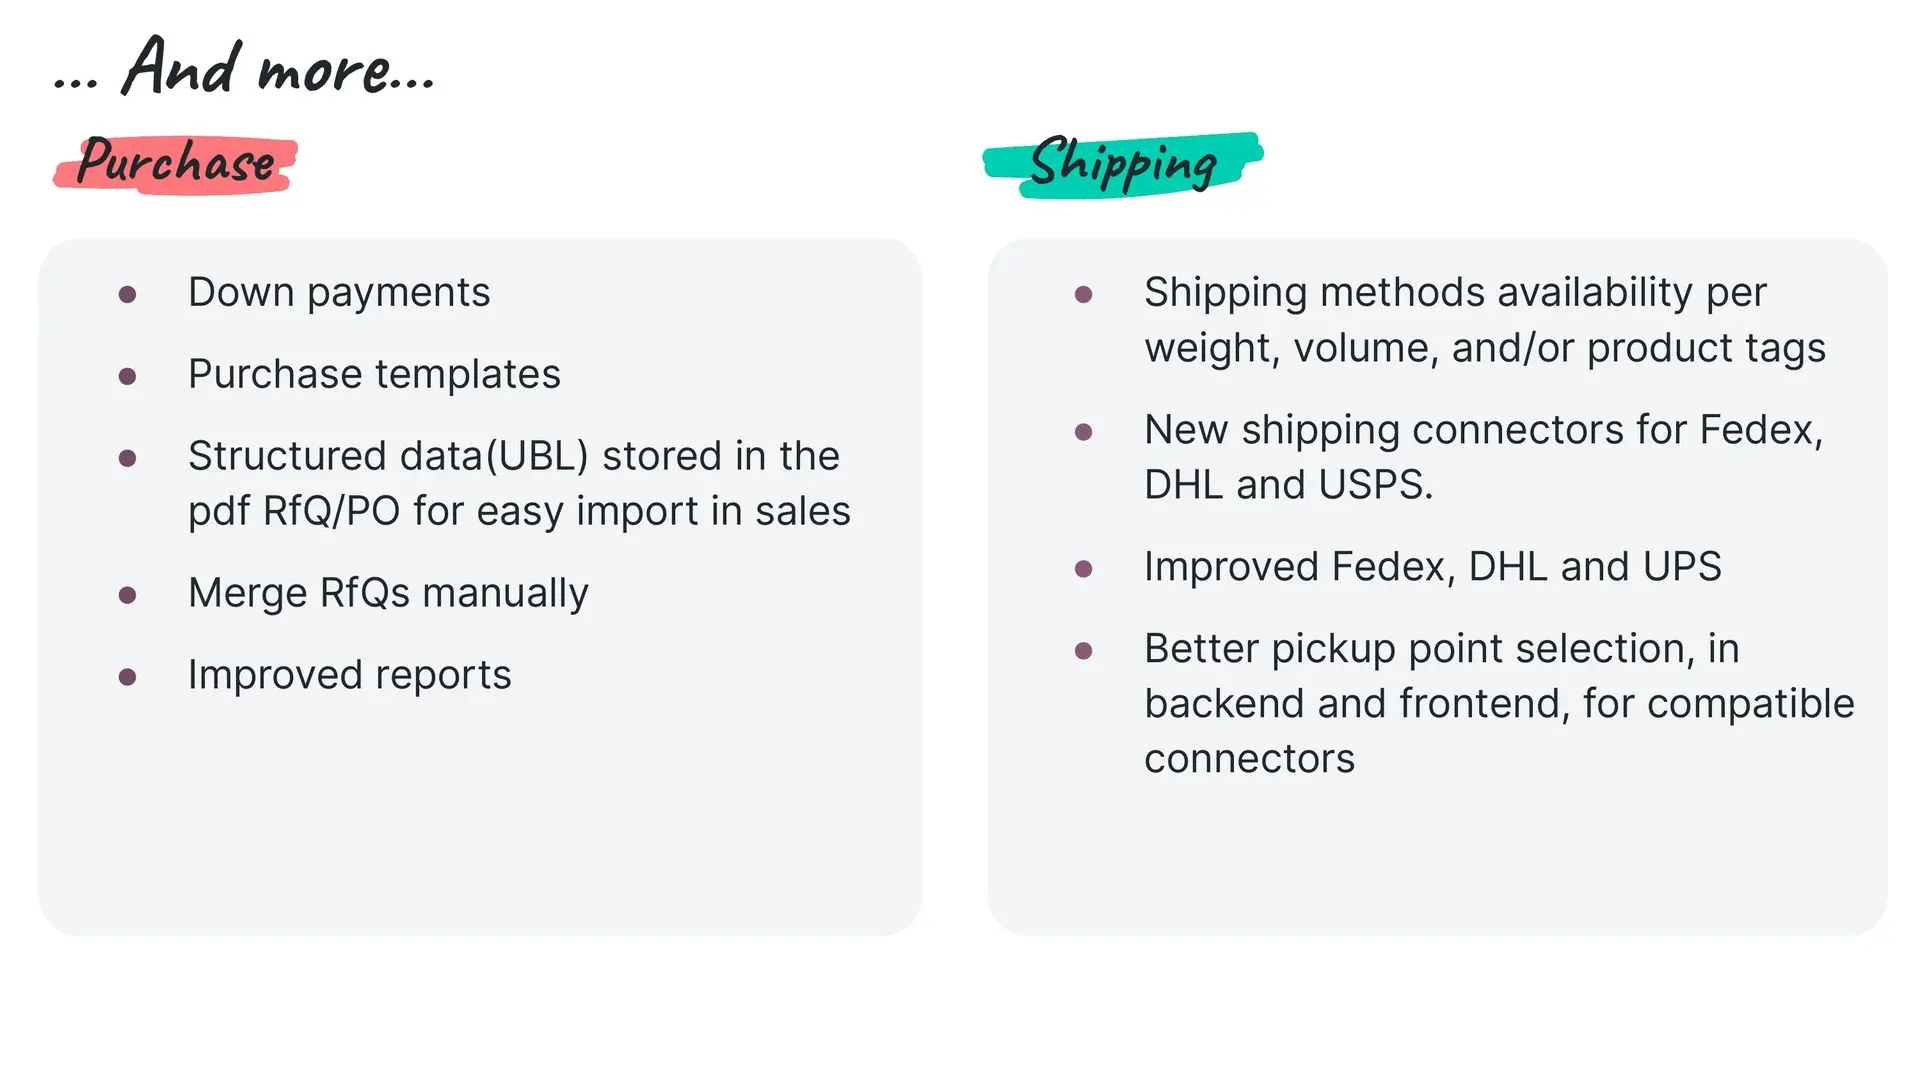
Task: Click bullet dot beside 'Better pickup point selection'
Action: tap(1083, 651)
